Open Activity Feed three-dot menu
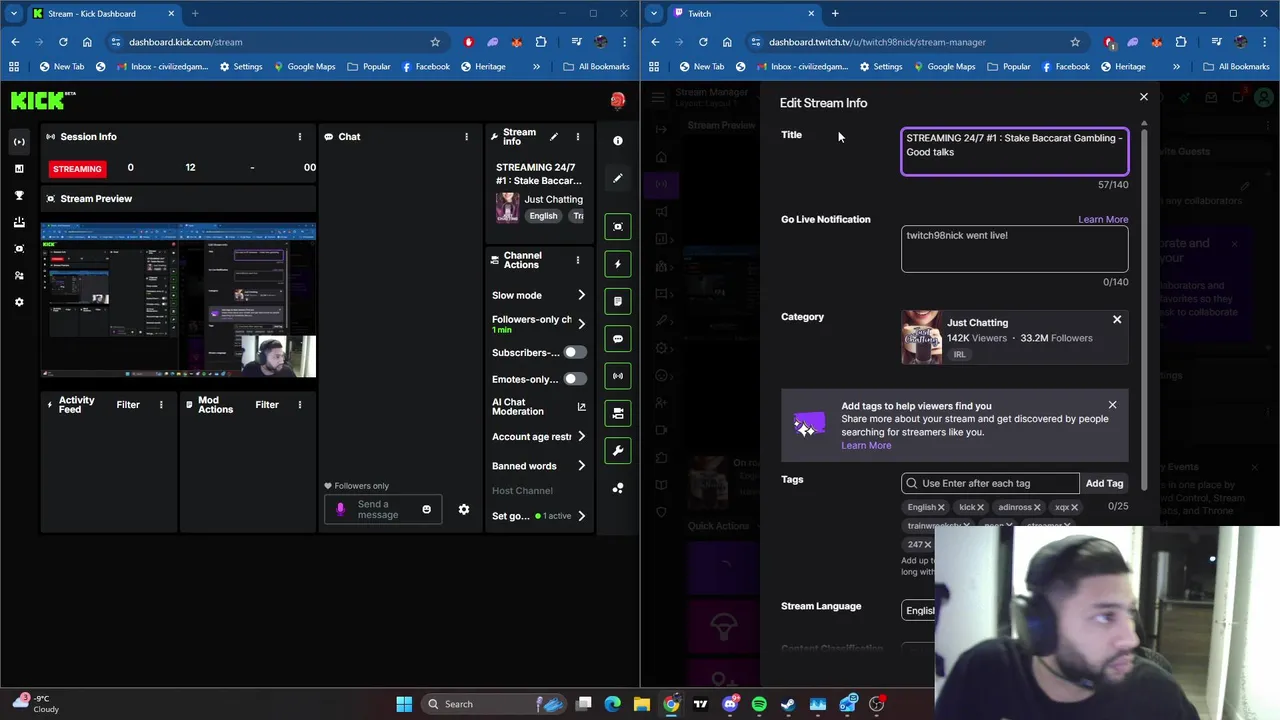Image resolution: width=1280 pixels, height=720 pixels. click(161, 405)
